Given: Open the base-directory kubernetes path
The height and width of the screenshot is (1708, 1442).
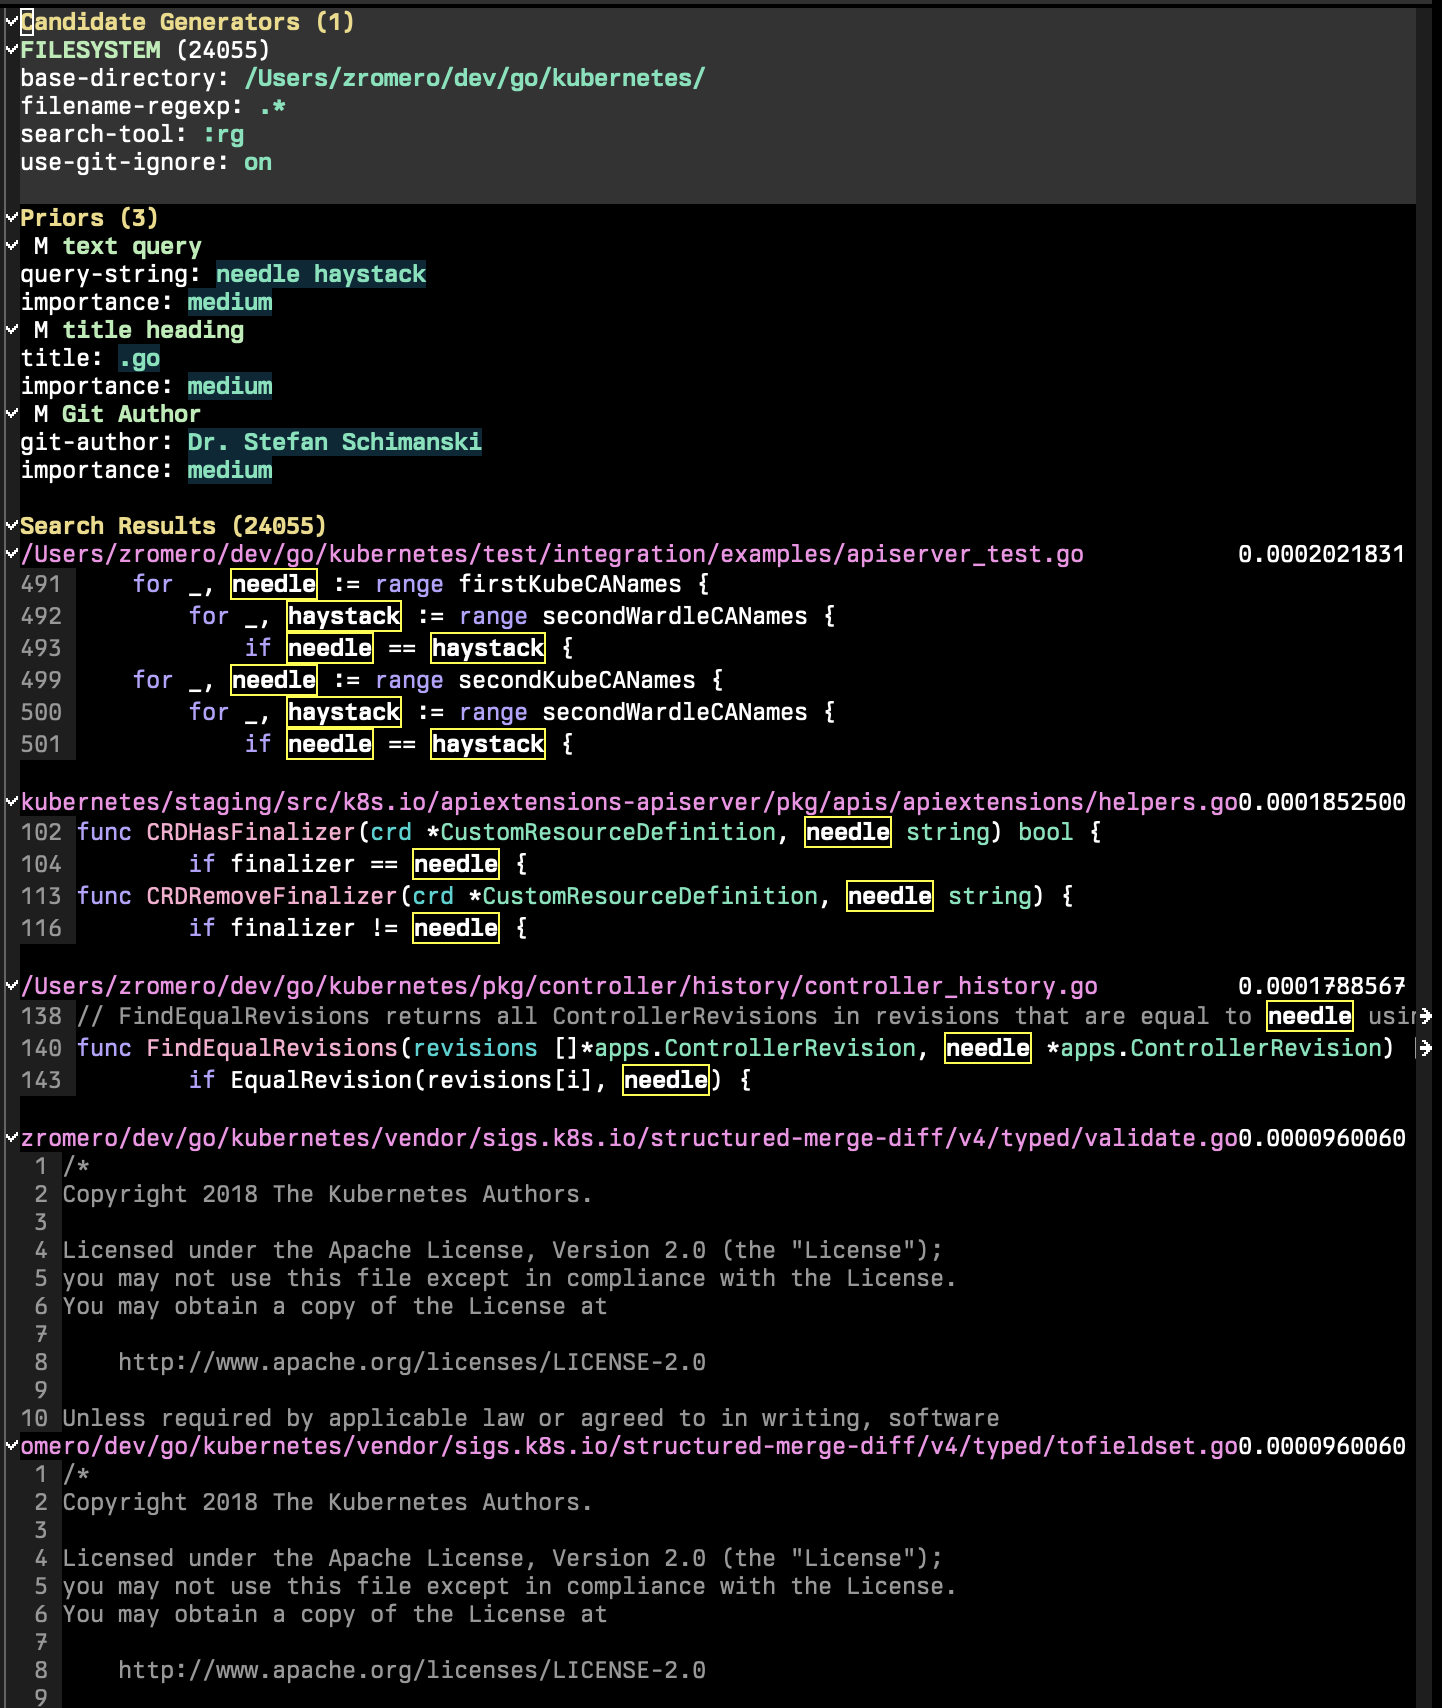Looking at the screenshot, I should point(474,78).
